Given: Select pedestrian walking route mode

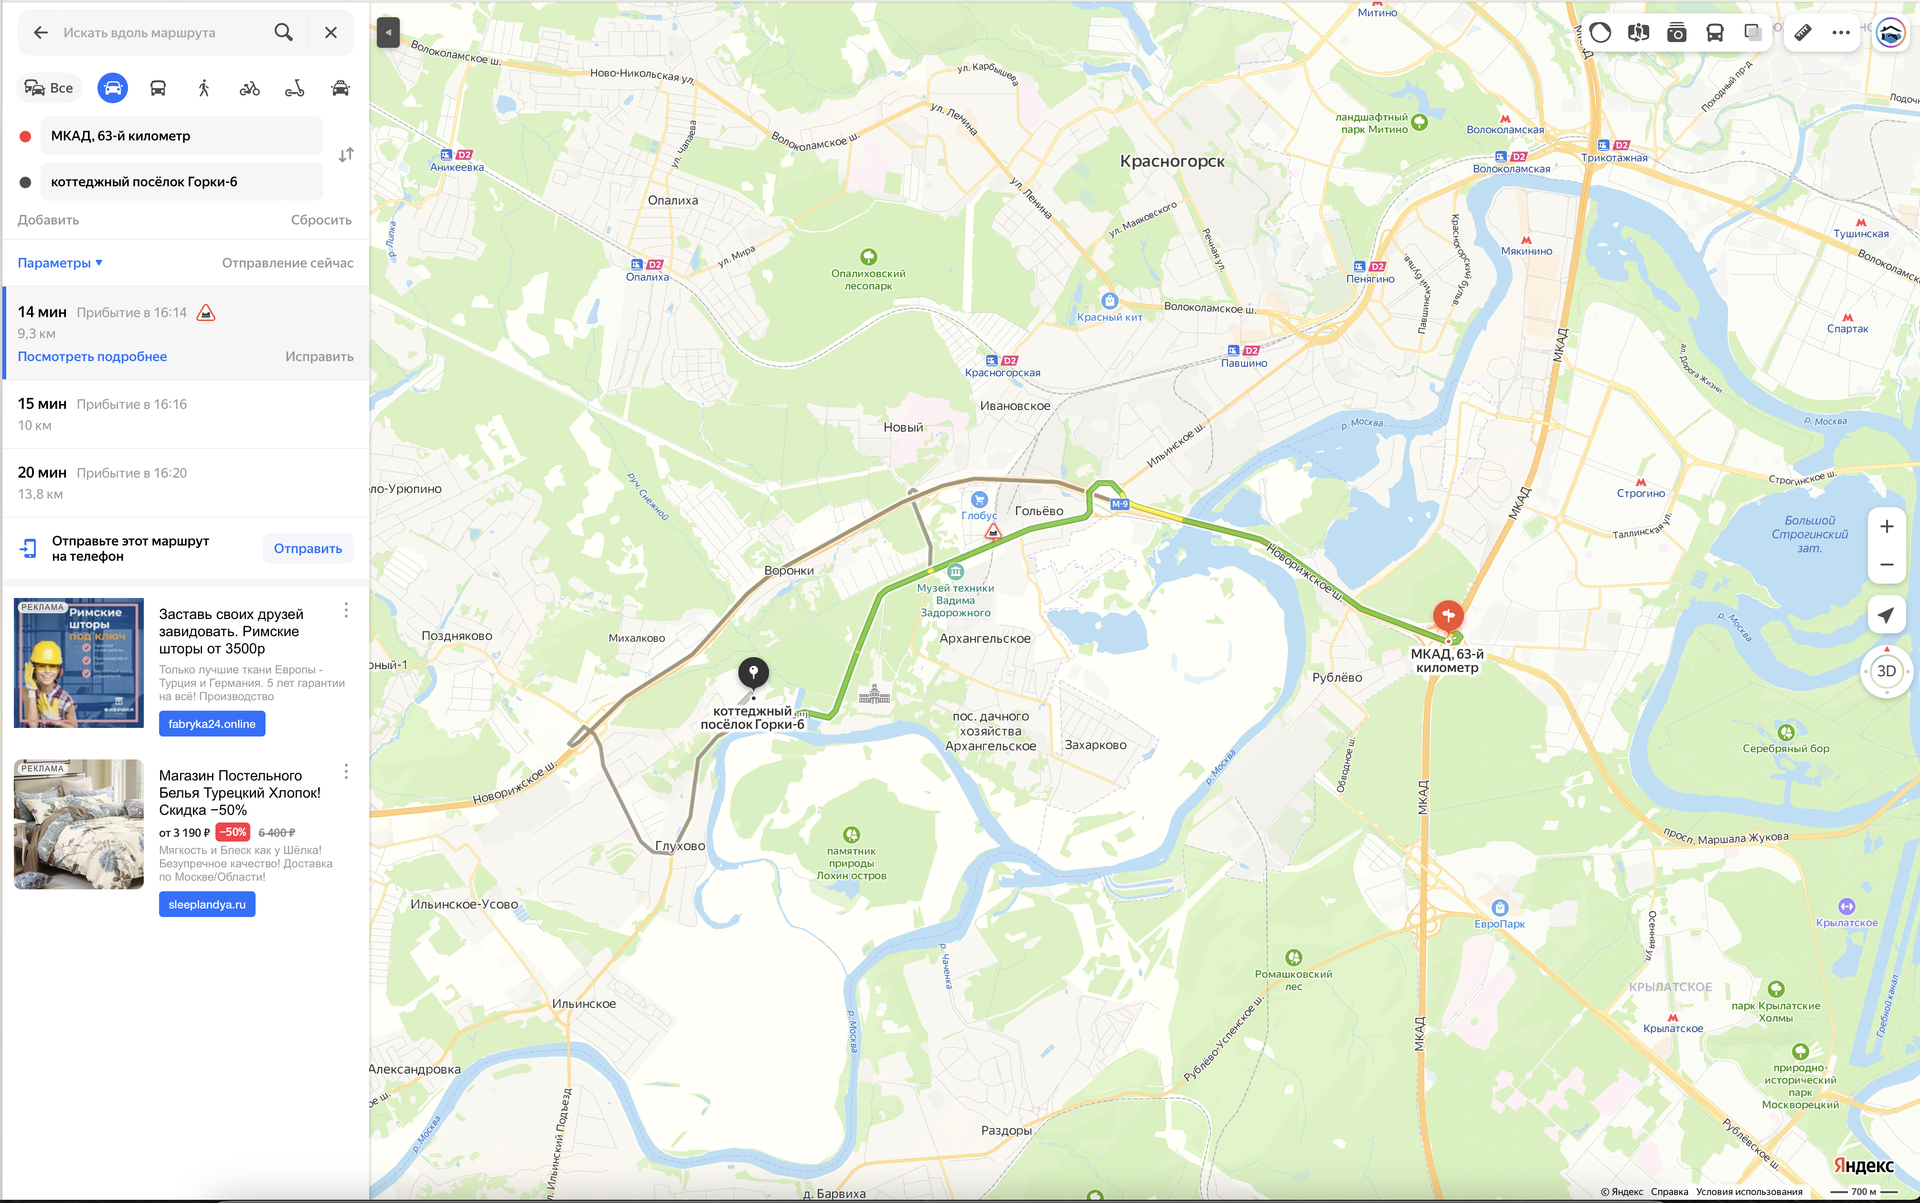Looking at the screenshot, I should pos(204,88).
